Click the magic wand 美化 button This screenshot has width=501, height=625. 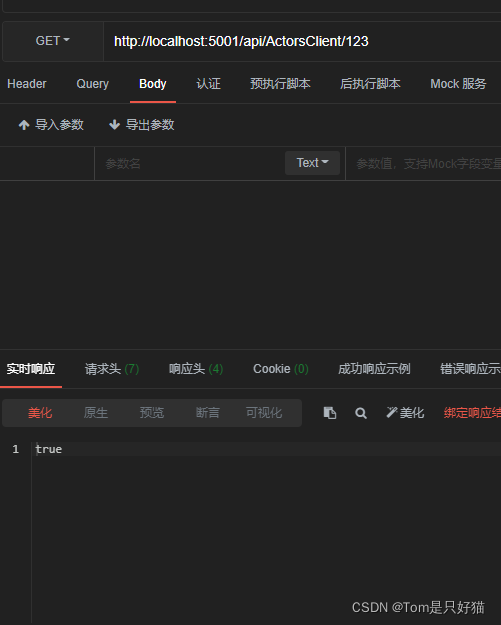pyautogui.click(x=405, y=413)
